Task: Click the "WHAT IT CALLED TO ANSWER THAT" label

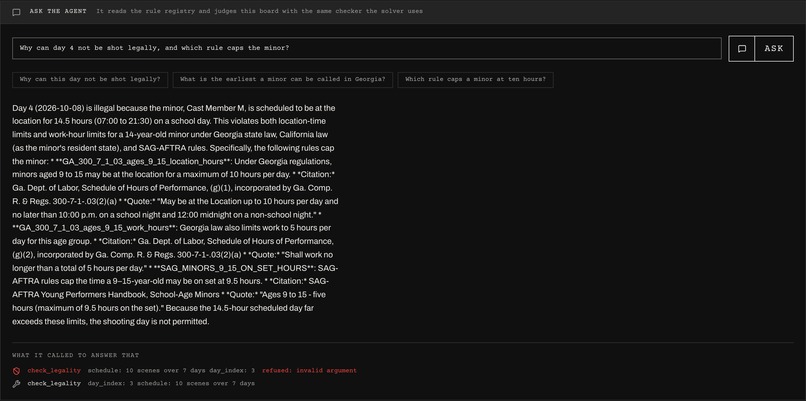Action: tap(76, 355)
